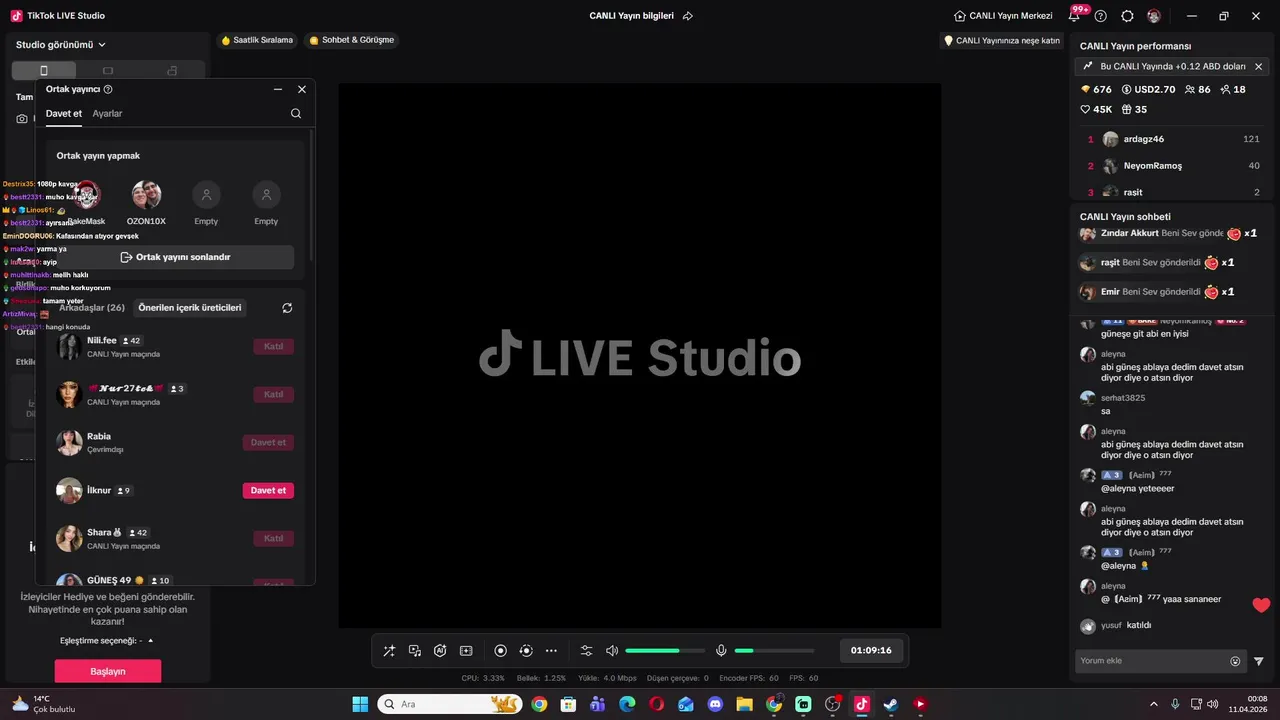The image size is (1280, 720).
Task: Click the 01:09:16 live timer
Action: click(871, 650)
